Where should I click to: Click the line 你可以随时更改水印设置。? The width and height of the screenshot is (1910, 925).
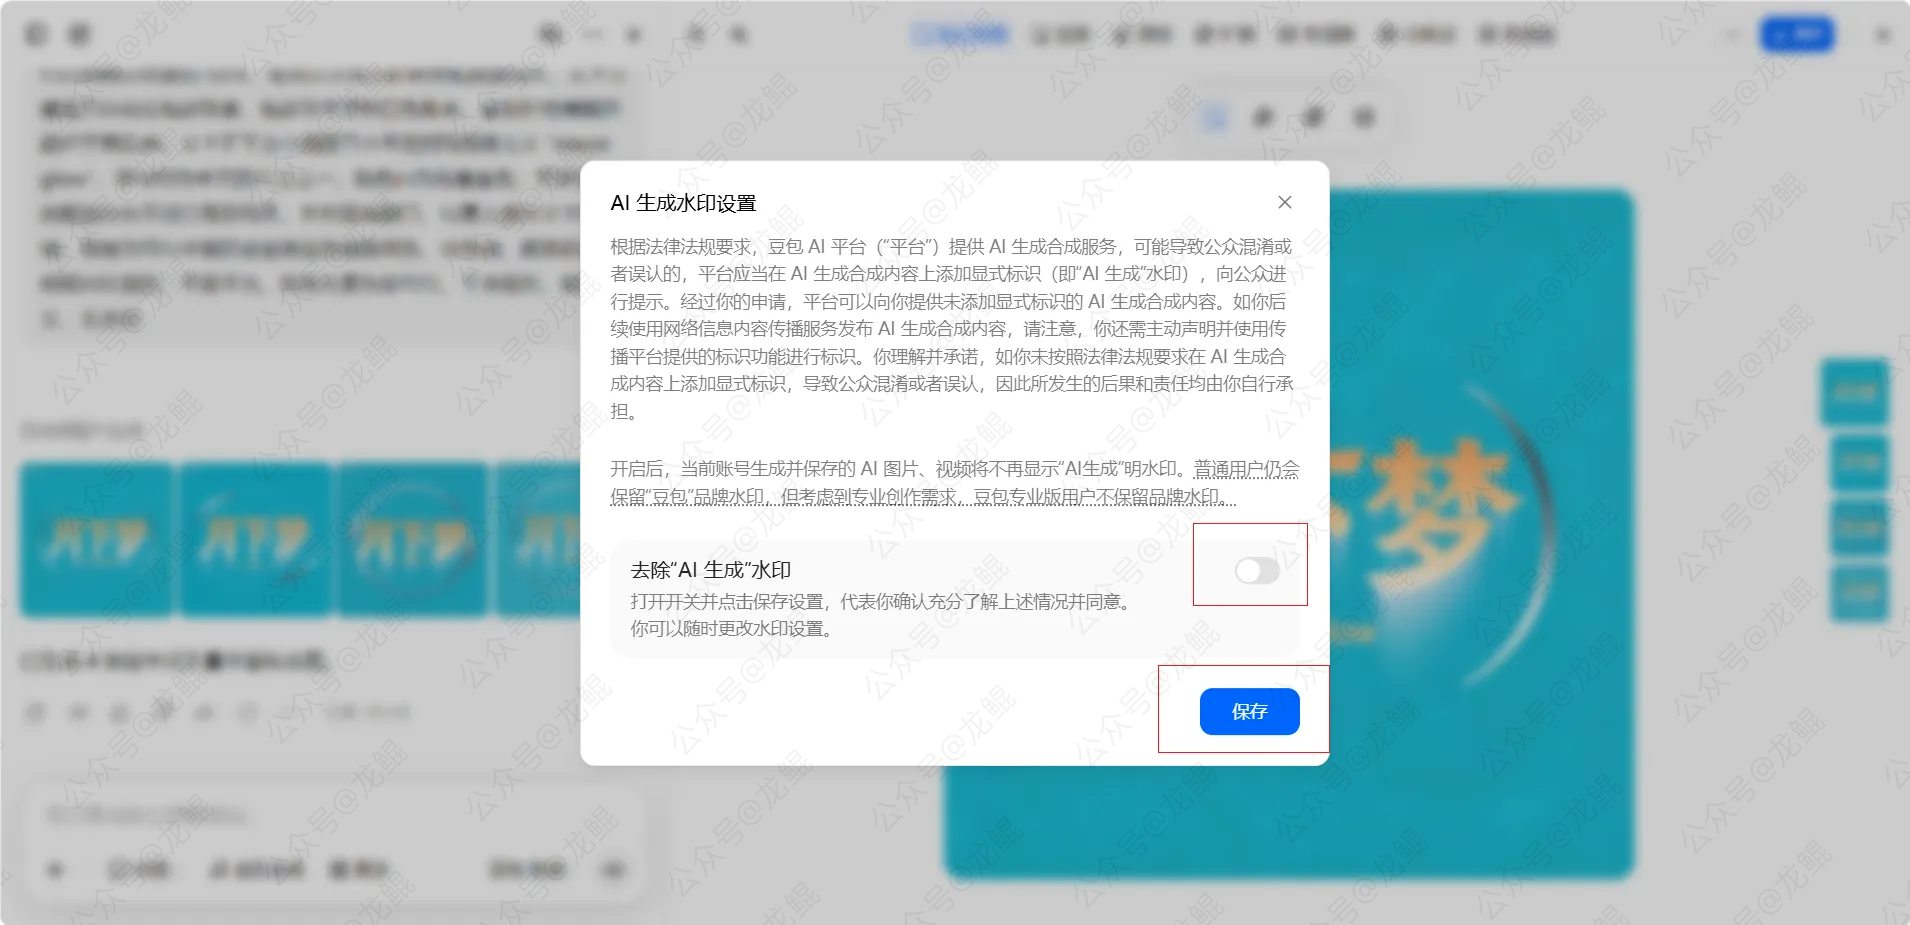coord(734,629)
